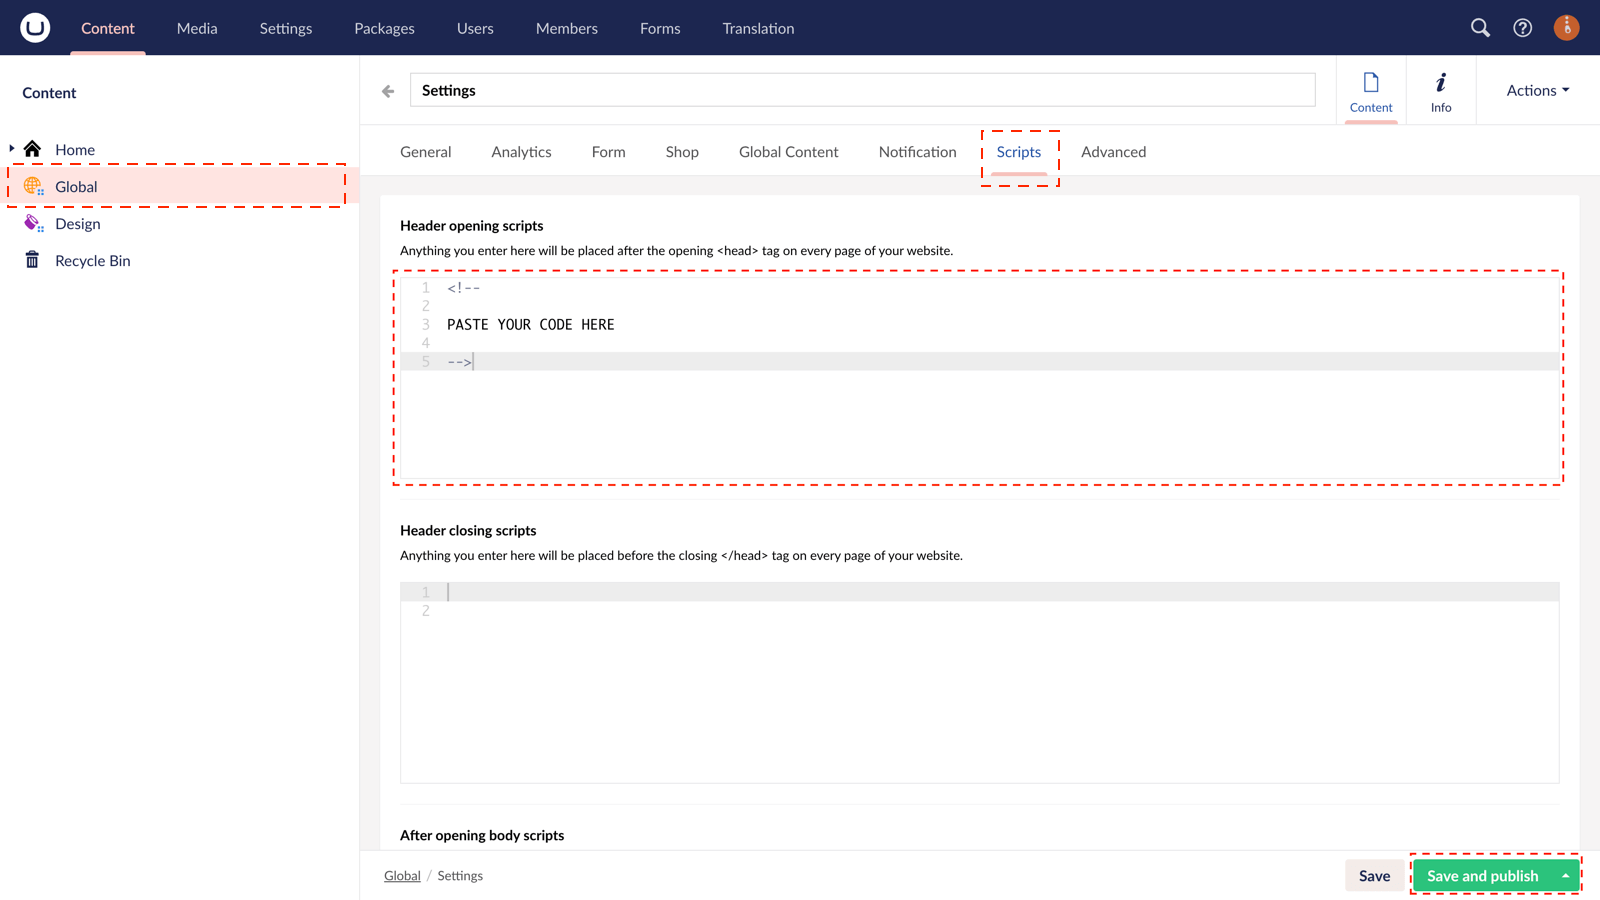Click the back arrow beside Settings
The height and width of the screenshot is (900, 1600).
coord(387,90)
